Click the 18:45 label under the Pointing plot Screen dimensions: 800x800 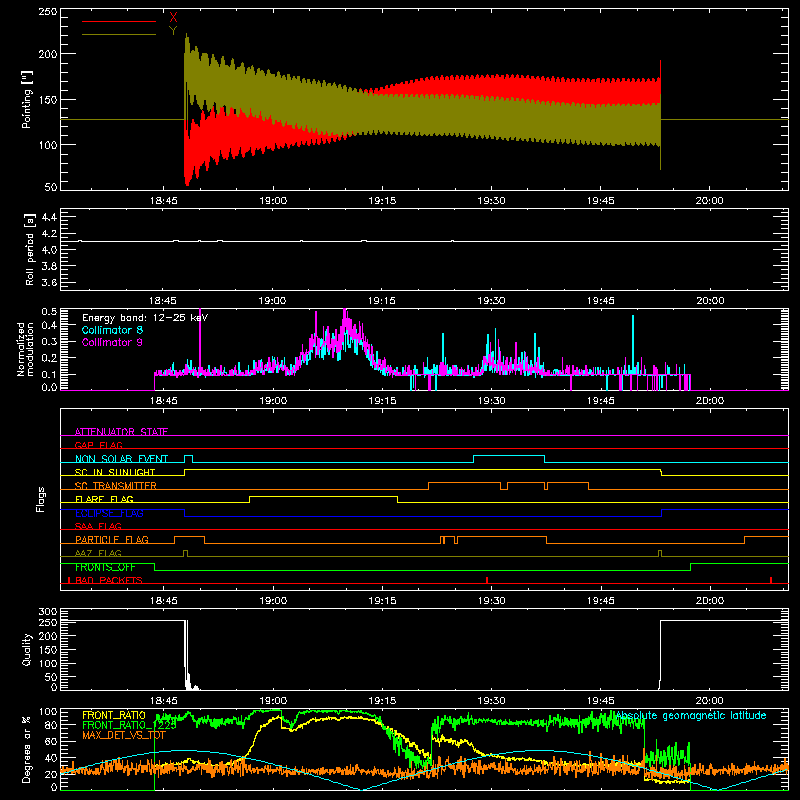click(x=164, y=201)
